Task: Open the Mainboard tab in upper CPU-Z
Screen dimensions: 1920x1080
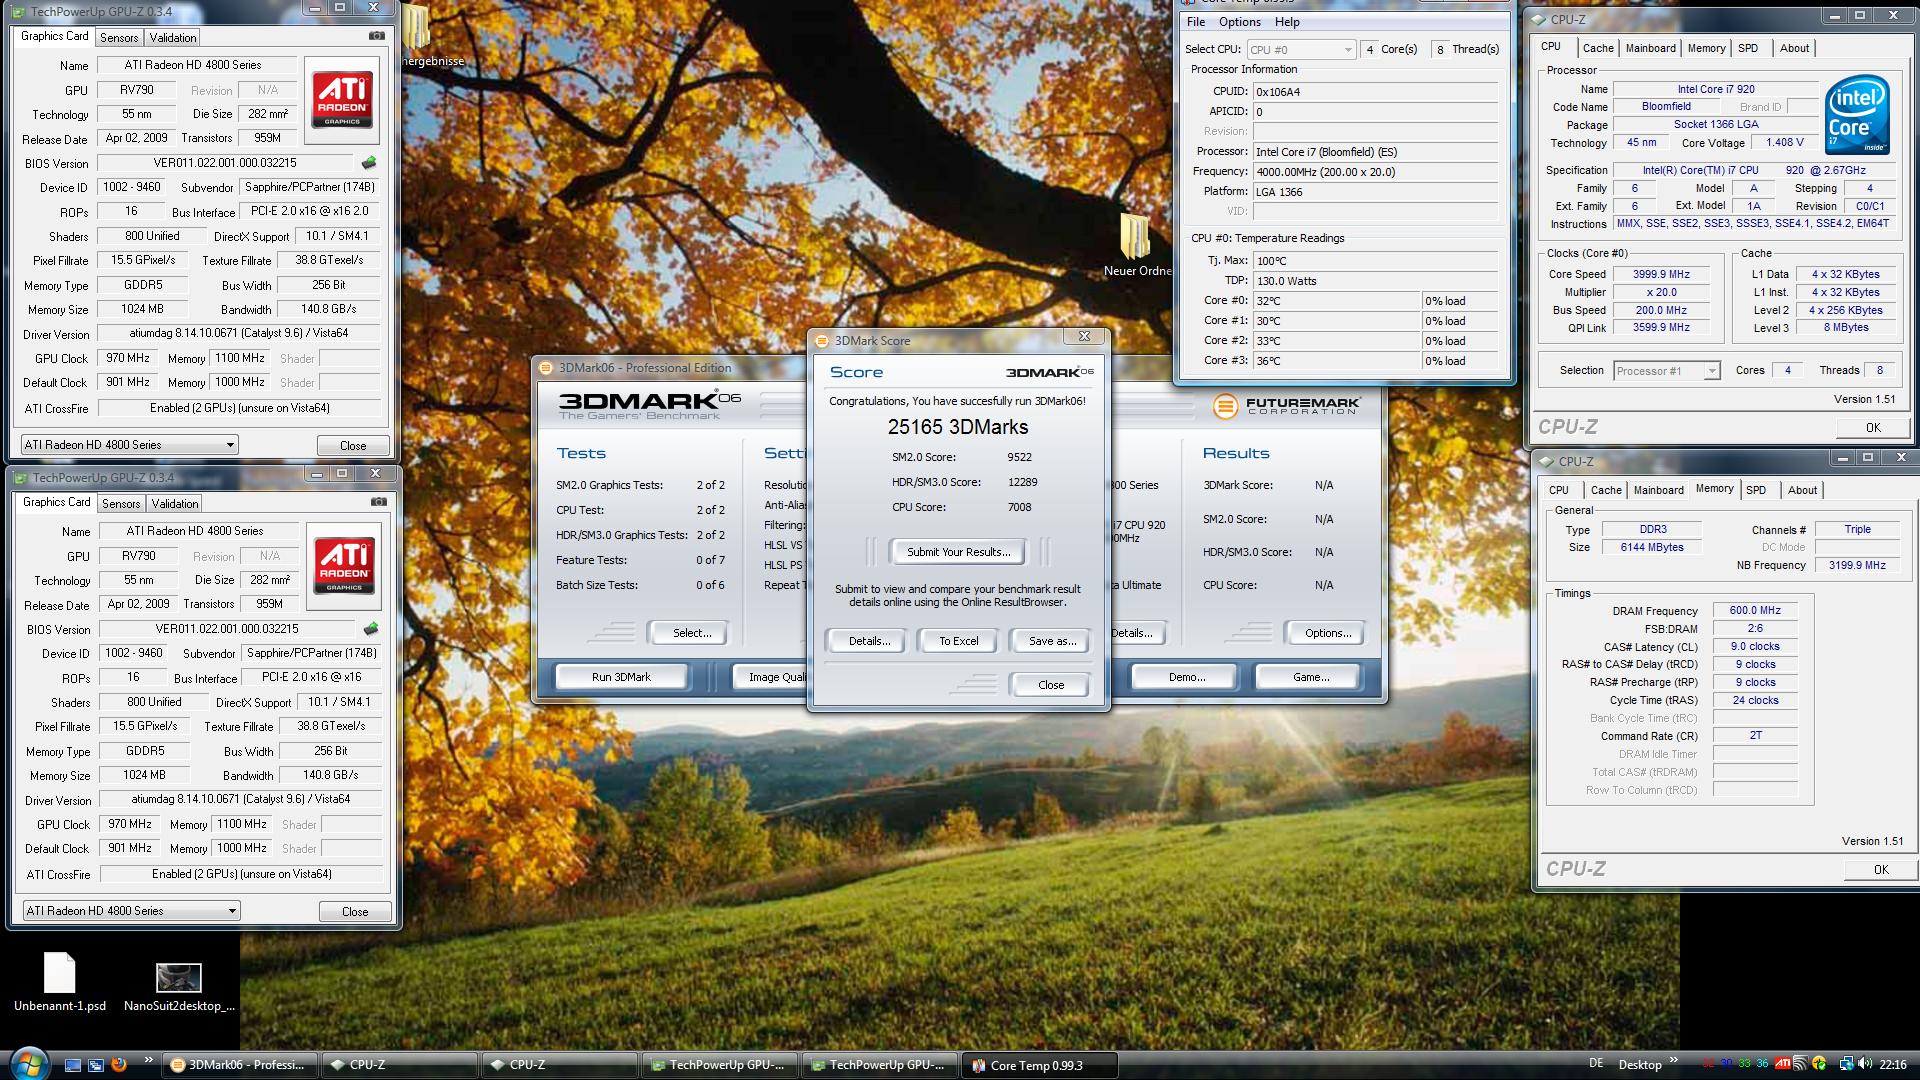Action: (x=1650, y=48)
